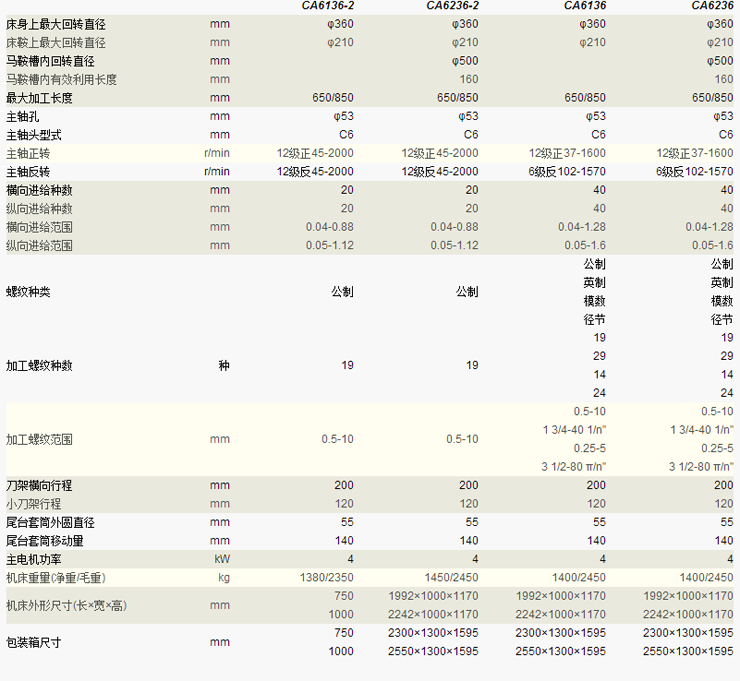Click 1 3/4-40 1/n" under CA6136
The height and width of the screenshot is (681, 740).
click(x=574, y=430)
